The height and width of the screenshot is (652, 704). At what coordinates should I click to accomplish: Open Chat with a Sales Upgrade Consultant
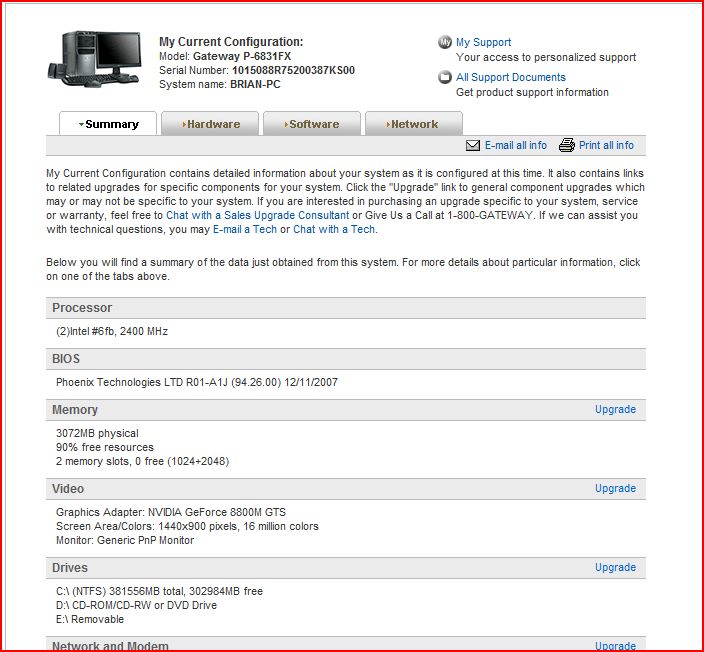click(x=257, y=216)
